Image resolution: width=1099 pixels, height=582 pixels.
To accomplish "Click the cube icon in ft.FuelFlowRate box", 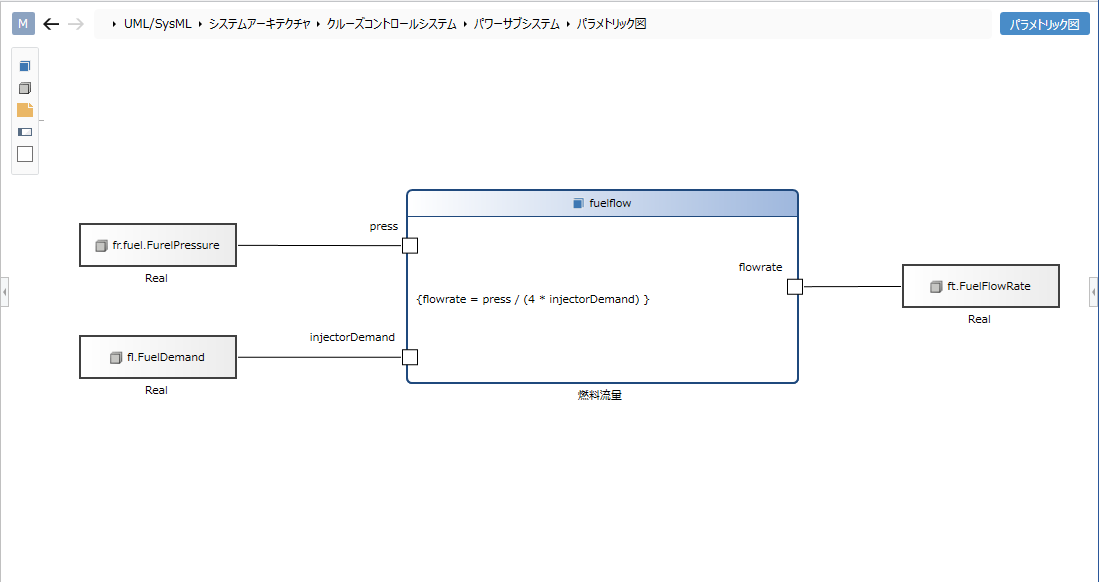I will pyautogui.click(x=936, y=287).
